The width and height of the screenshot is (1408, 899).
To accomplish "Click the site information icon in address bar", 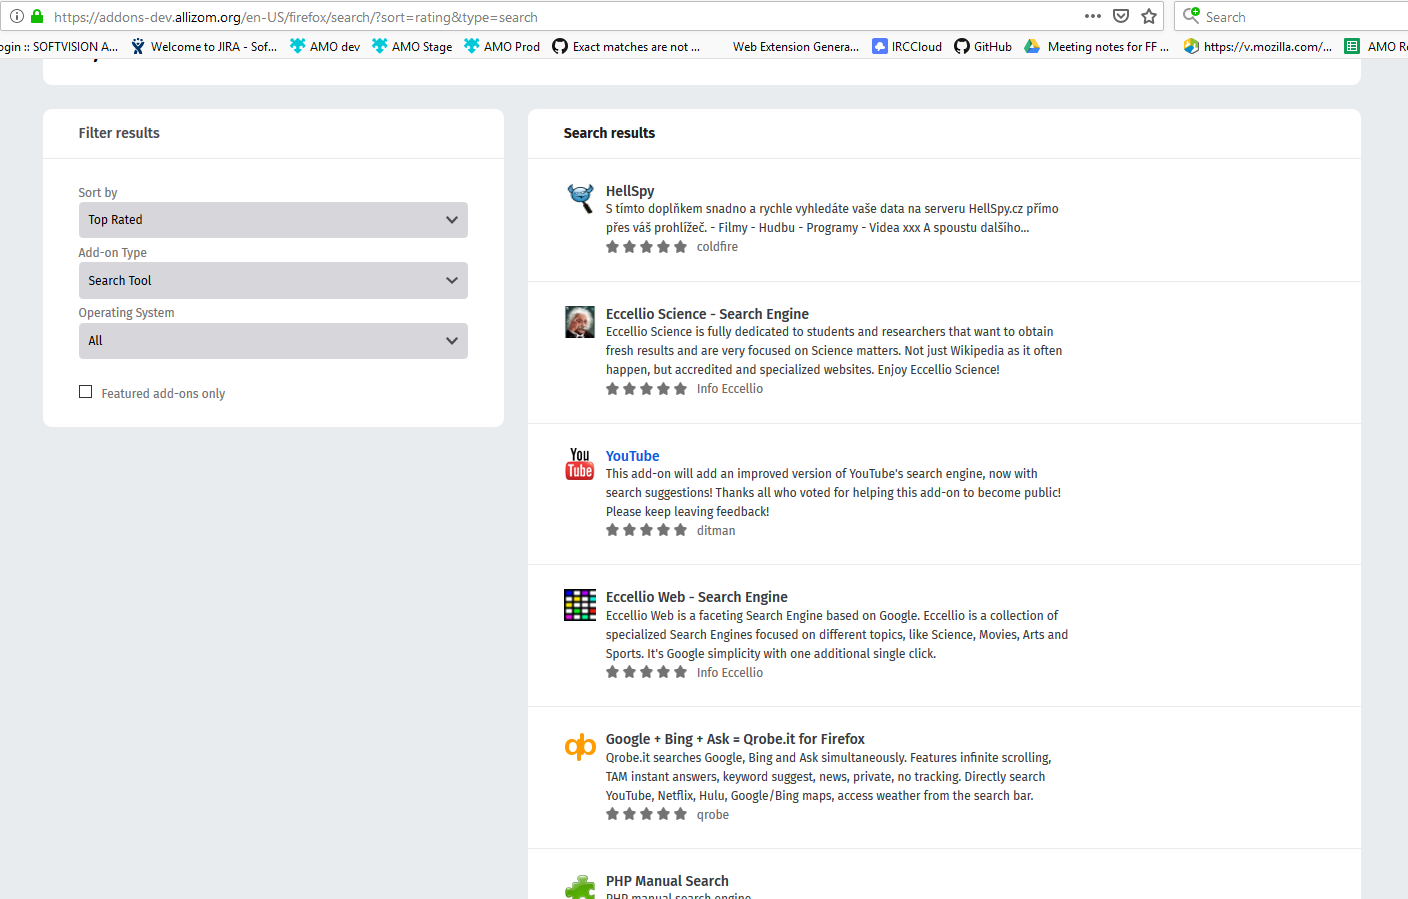I will [x=17, y=16].
